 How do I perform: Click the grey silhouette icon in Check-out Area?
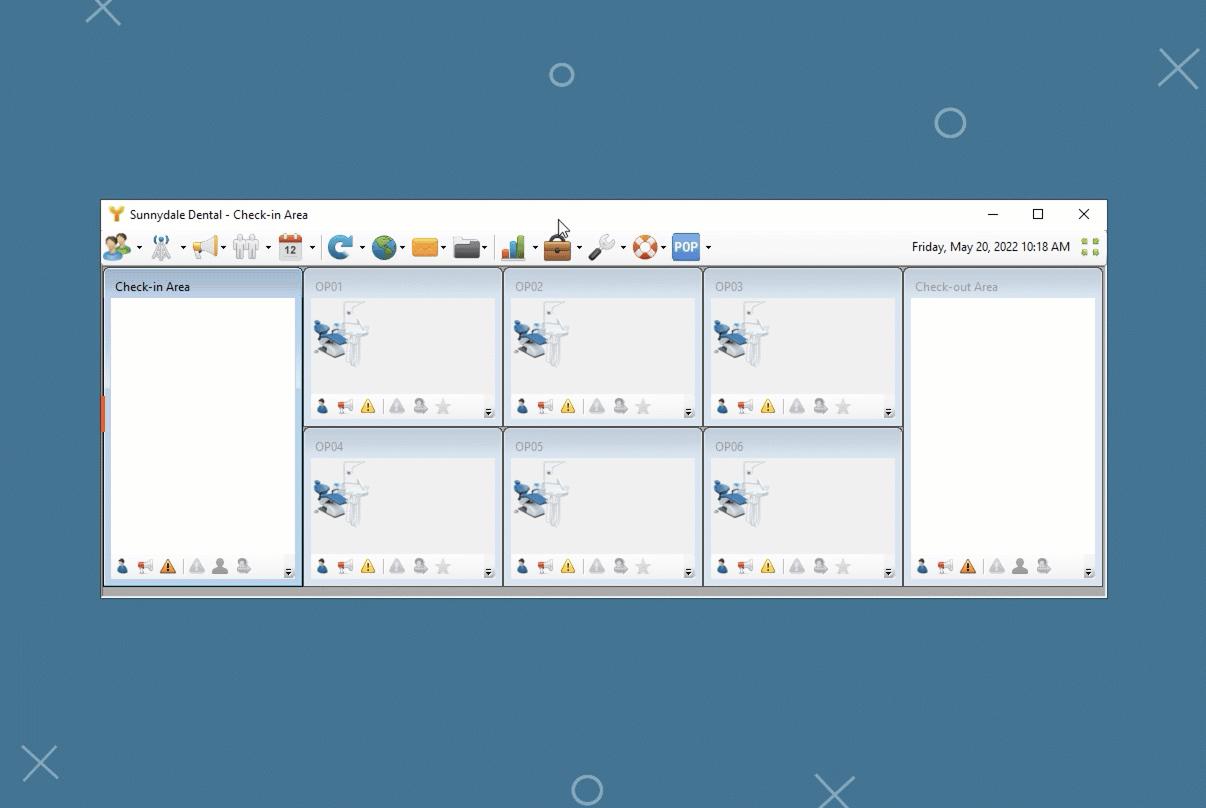[x=1020, y=566]
